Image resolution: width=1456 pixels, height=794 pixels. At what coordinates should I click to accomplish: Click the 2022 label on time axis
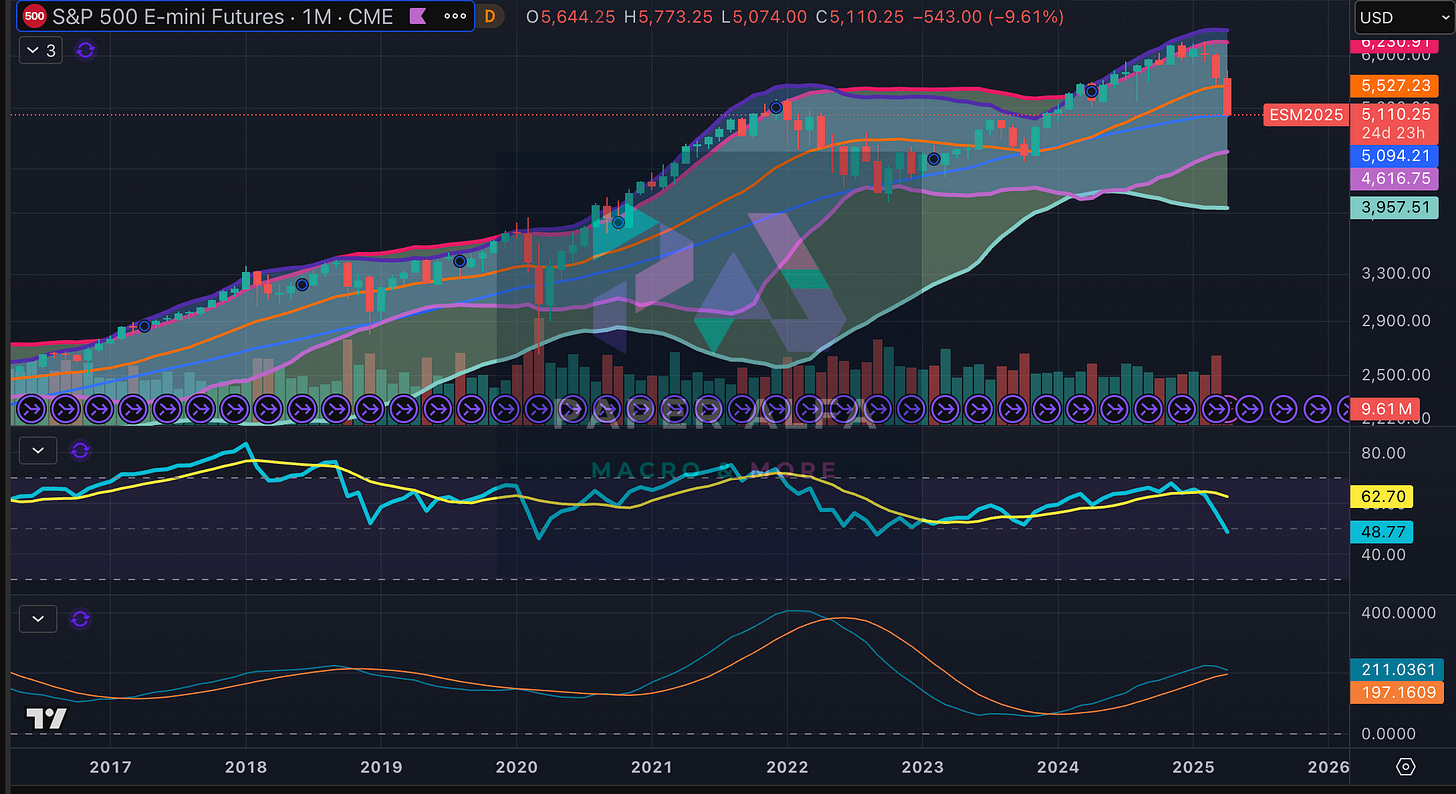click(787, 767)
